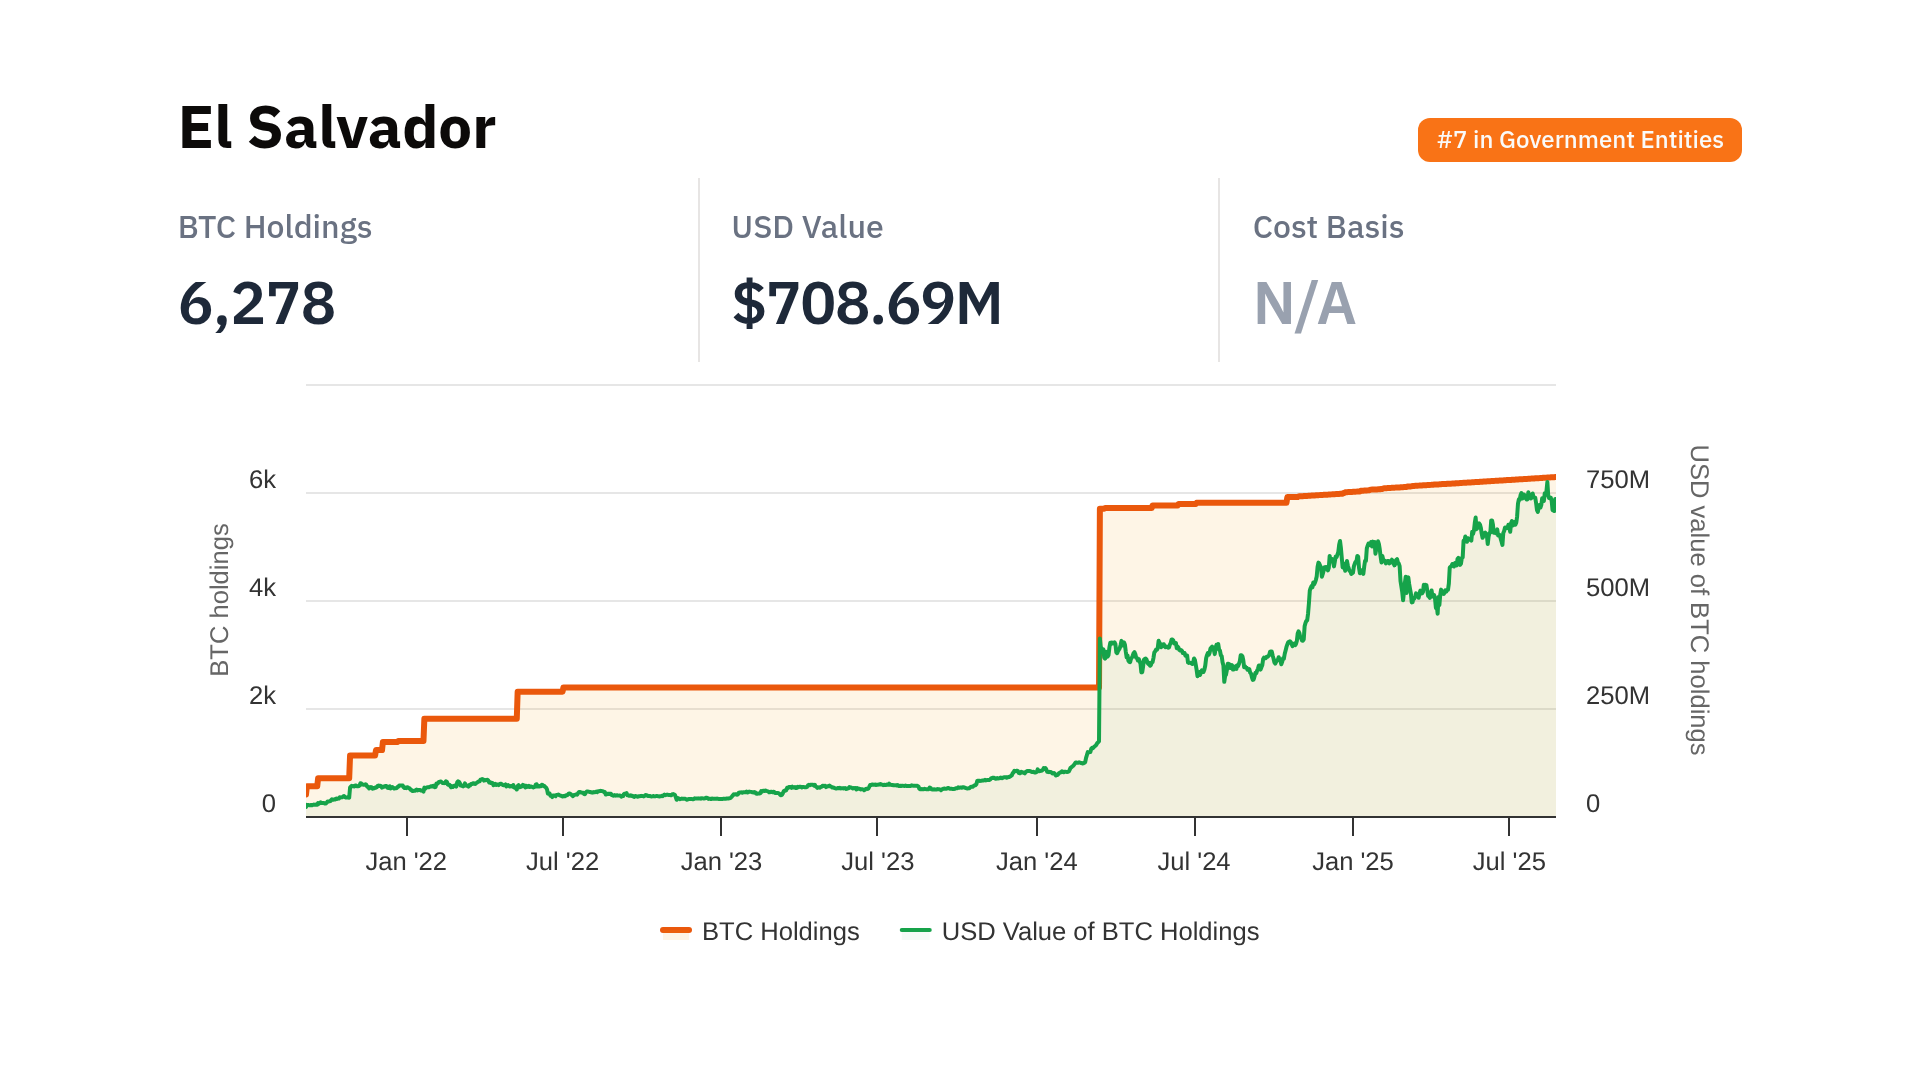Click the 6k left axis tick label
This screenshot has width=1920, height=1080.
tap(262, 480)
